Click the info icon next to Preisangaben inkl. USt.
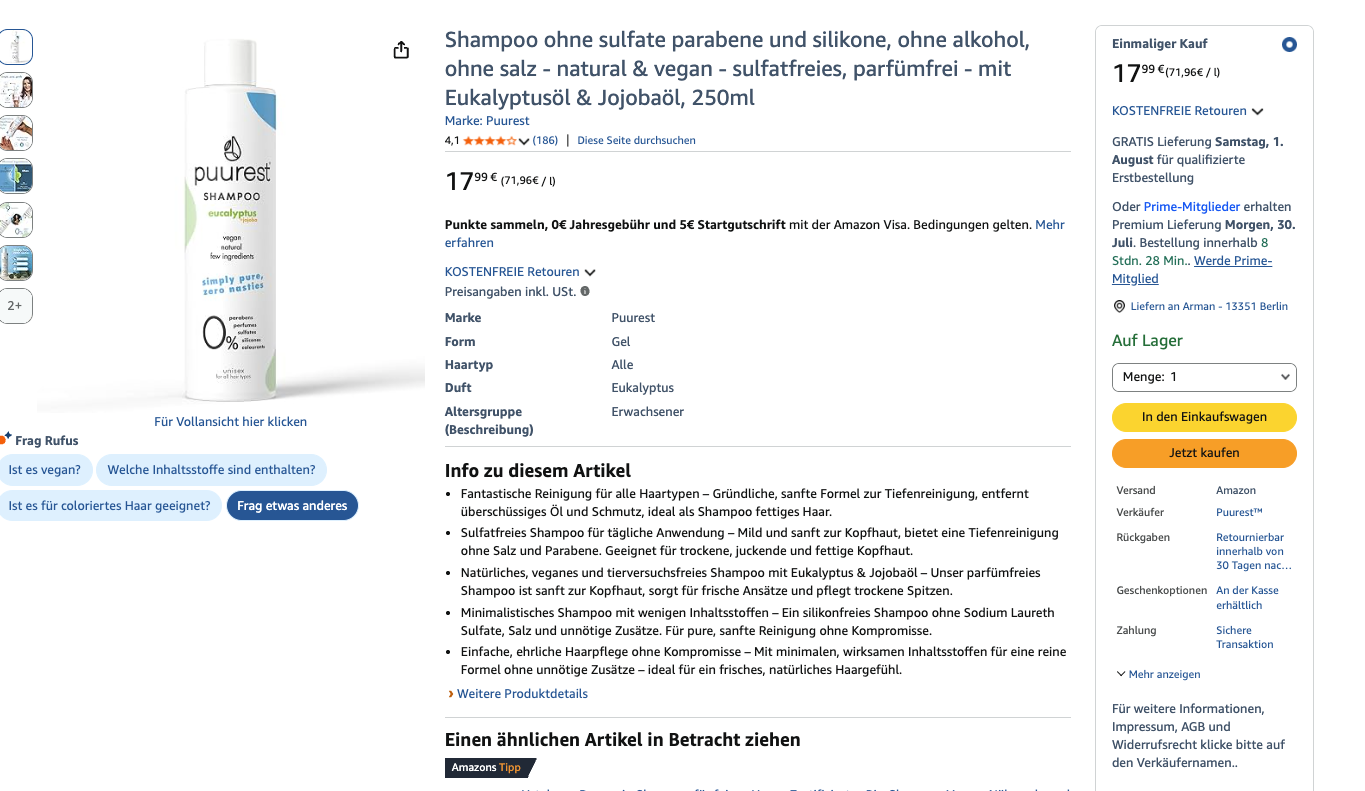This screenshot has height=791, width=1365. point(585,292)
